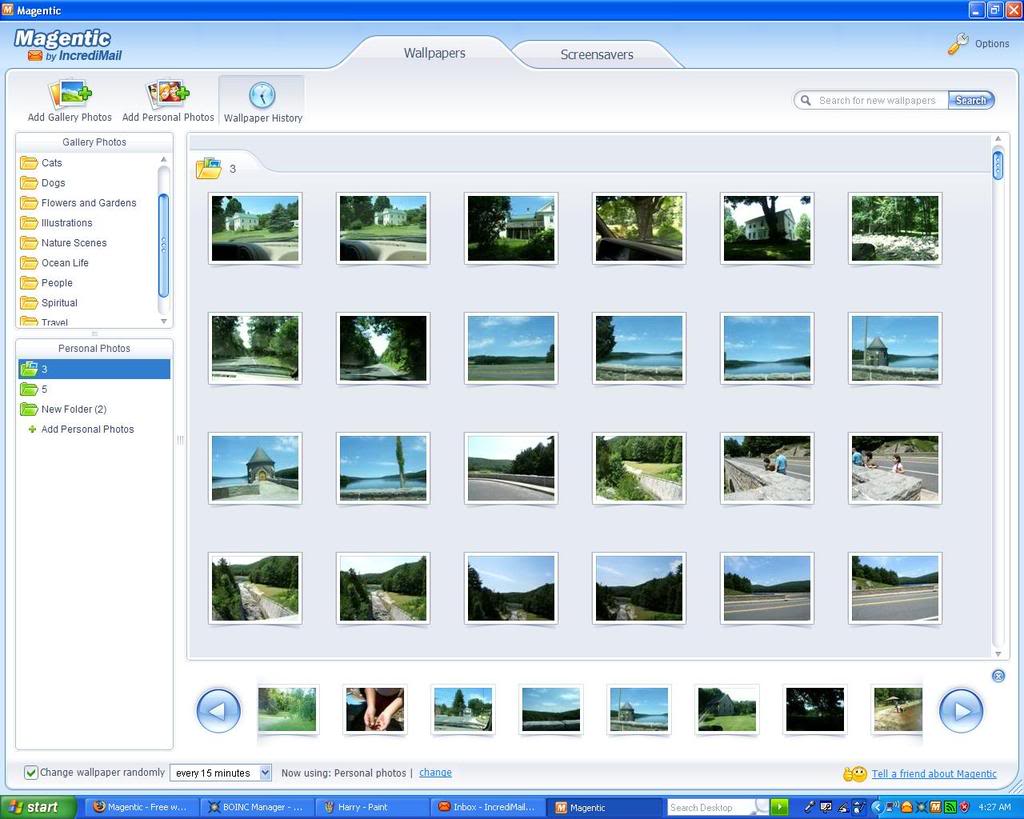Image resolution: width=1024 pixels, height=819 pixels.
Task: Click the Nature Scenes folder icon
Action: tap(29, 243)
